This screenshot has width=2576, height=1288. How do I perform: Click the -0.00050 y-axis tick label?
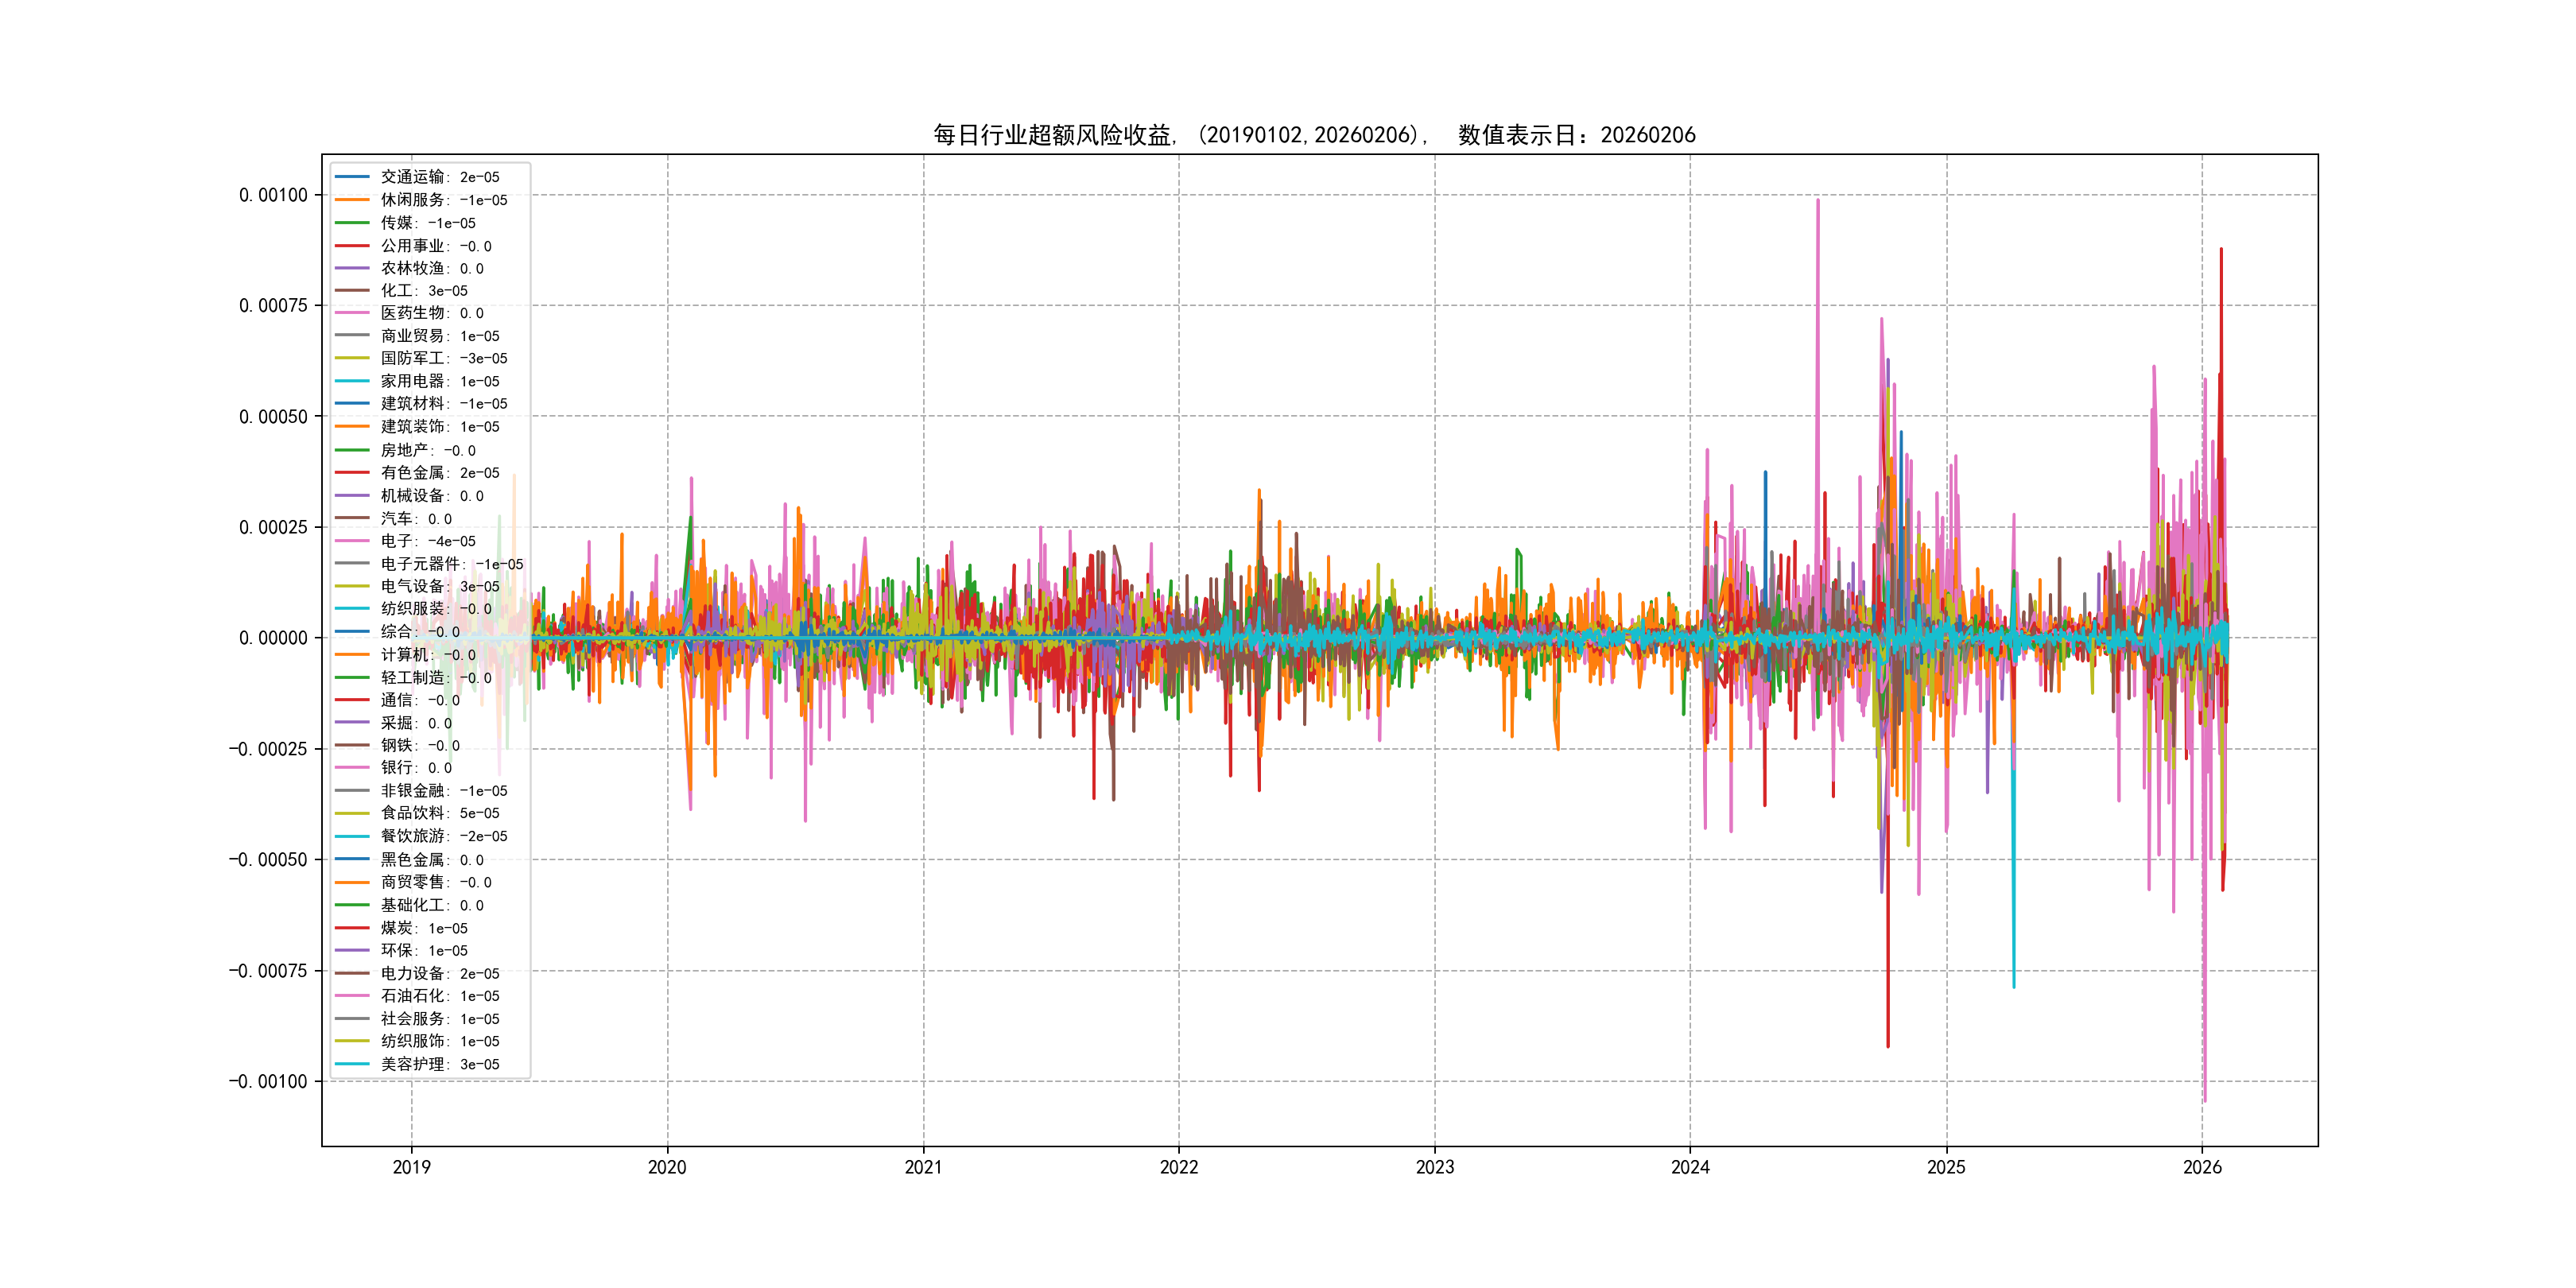click(x=268, y=860)
